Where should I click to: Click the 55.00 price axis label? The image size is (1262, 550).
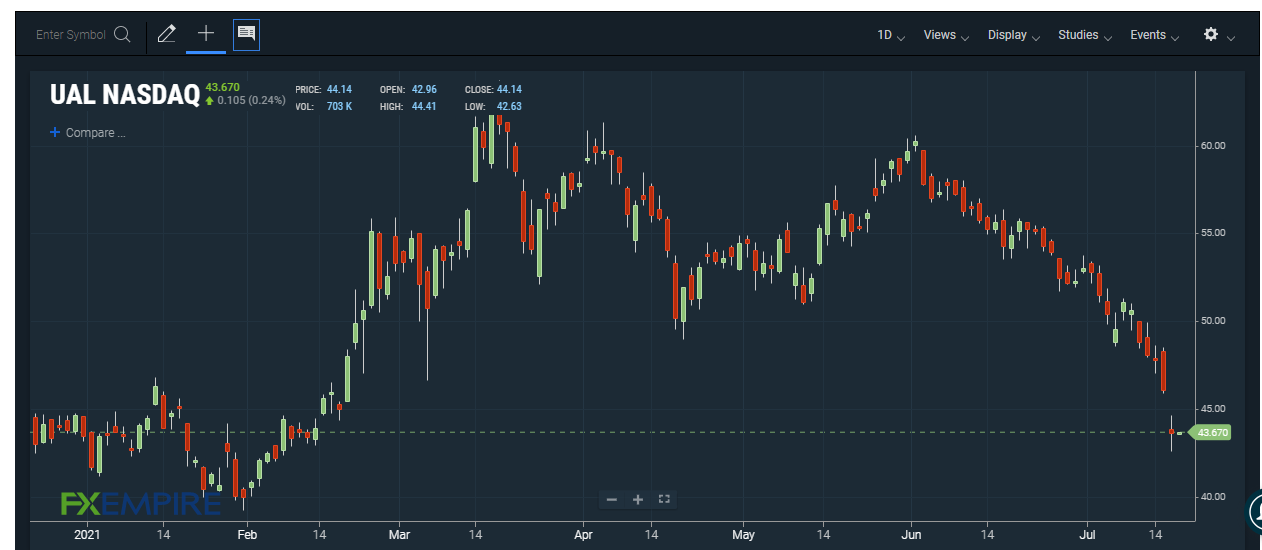click(1213, 232)
